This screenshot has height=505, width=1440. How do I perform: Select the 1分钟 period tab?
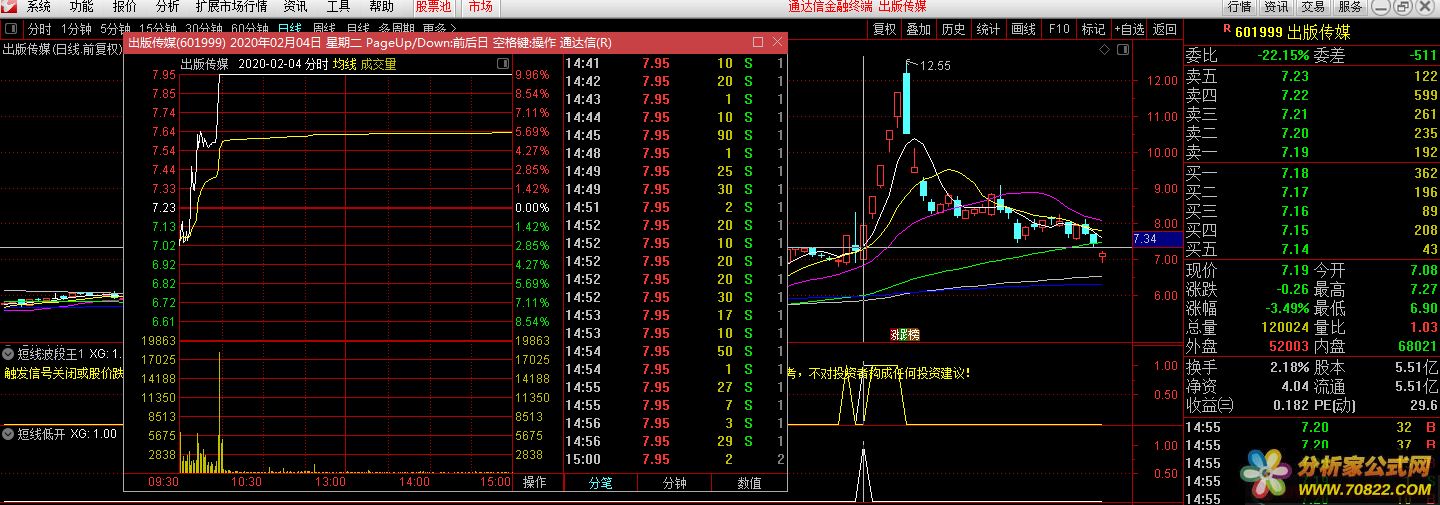coord(77,30)
